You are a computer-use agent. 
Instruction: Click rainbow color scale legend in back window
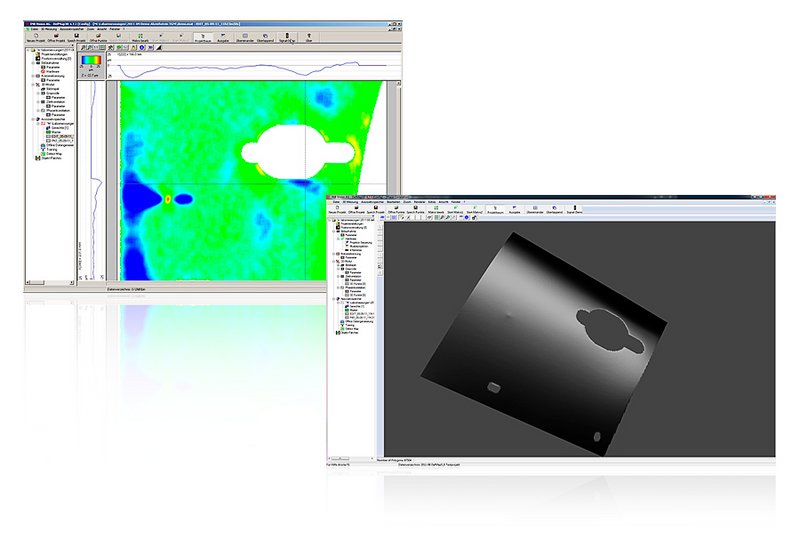click(x=92, y=60)
